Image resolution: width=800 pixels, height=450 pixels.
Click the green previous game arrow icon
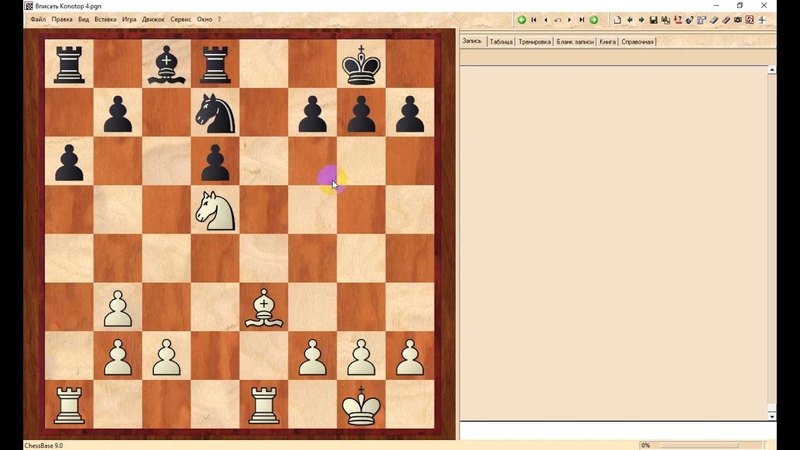click(x=522, y=20)
